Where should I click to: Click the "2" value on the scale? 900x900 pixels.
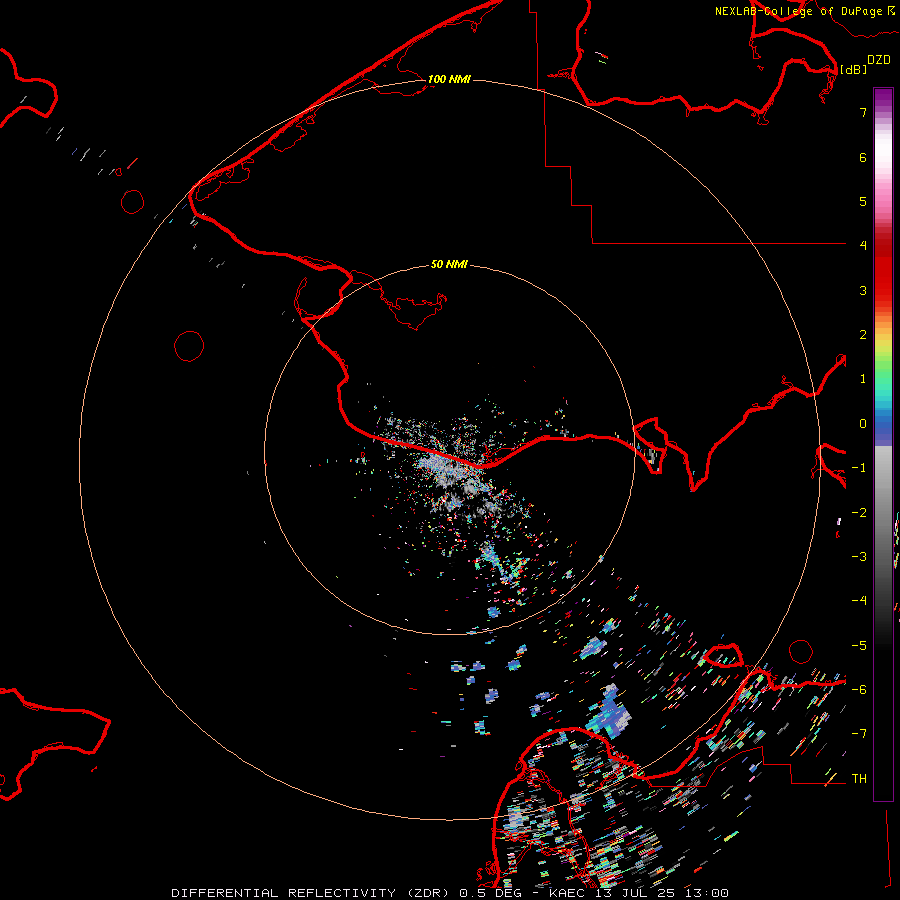coord(863,335)
